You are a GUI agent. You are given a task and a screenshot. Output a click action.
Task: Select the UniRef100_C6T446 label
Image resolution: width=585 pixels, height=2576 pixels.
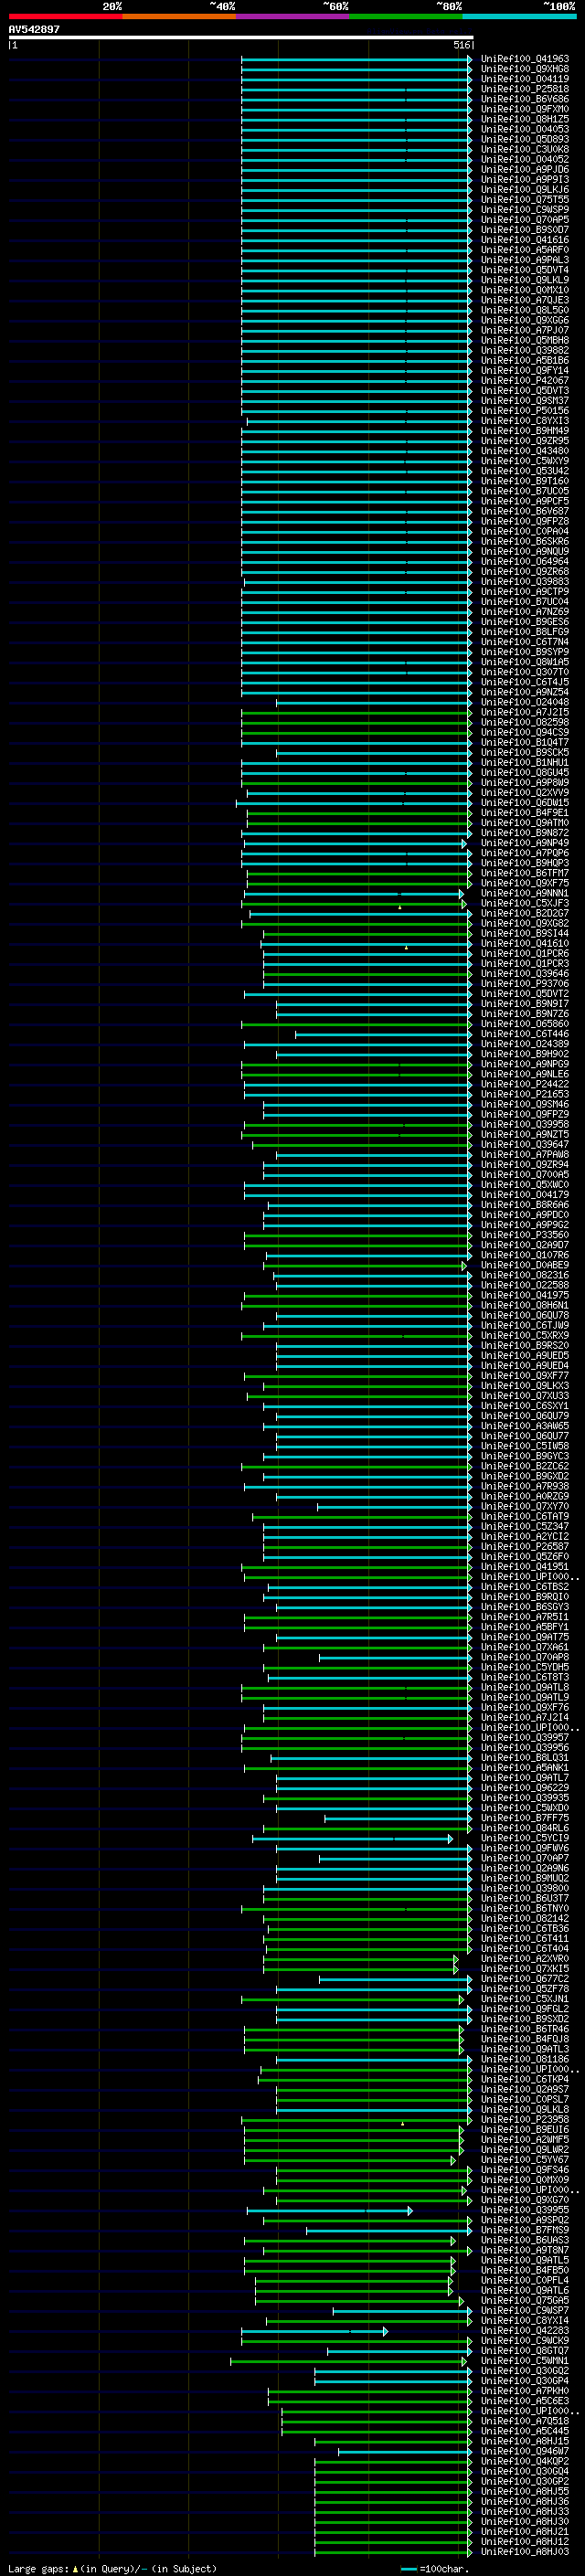click(x=525, y=1034)
